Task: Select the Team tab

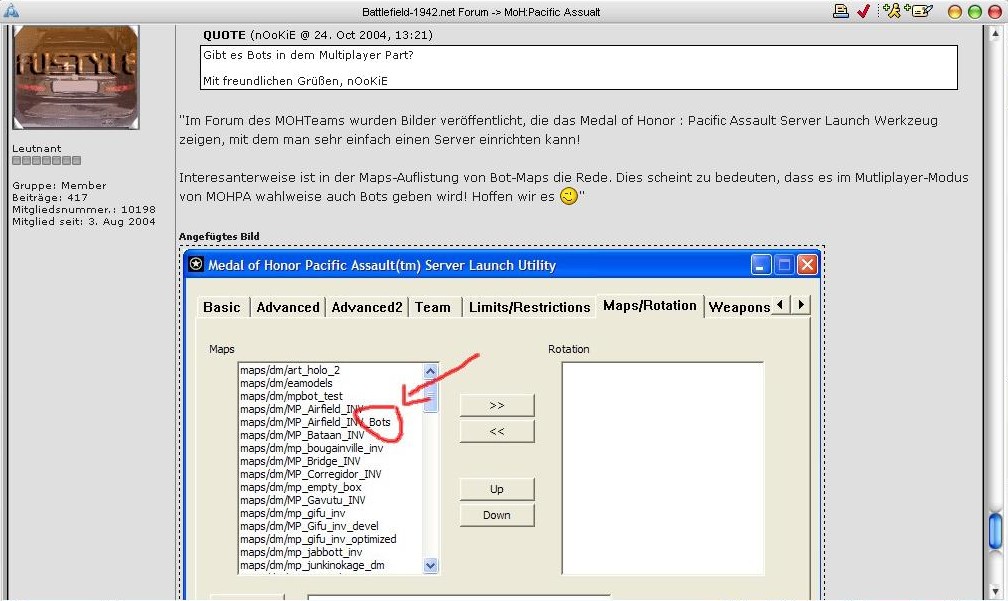Action: pos(432,307)
